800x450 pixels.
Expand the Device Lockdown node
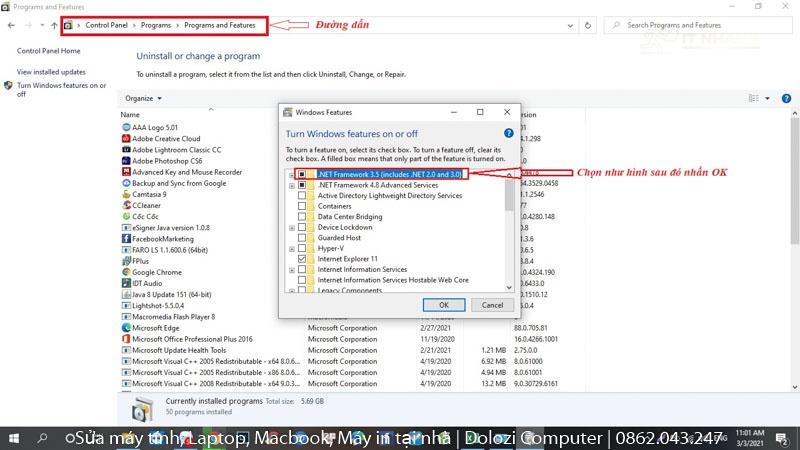click(292, 228)
